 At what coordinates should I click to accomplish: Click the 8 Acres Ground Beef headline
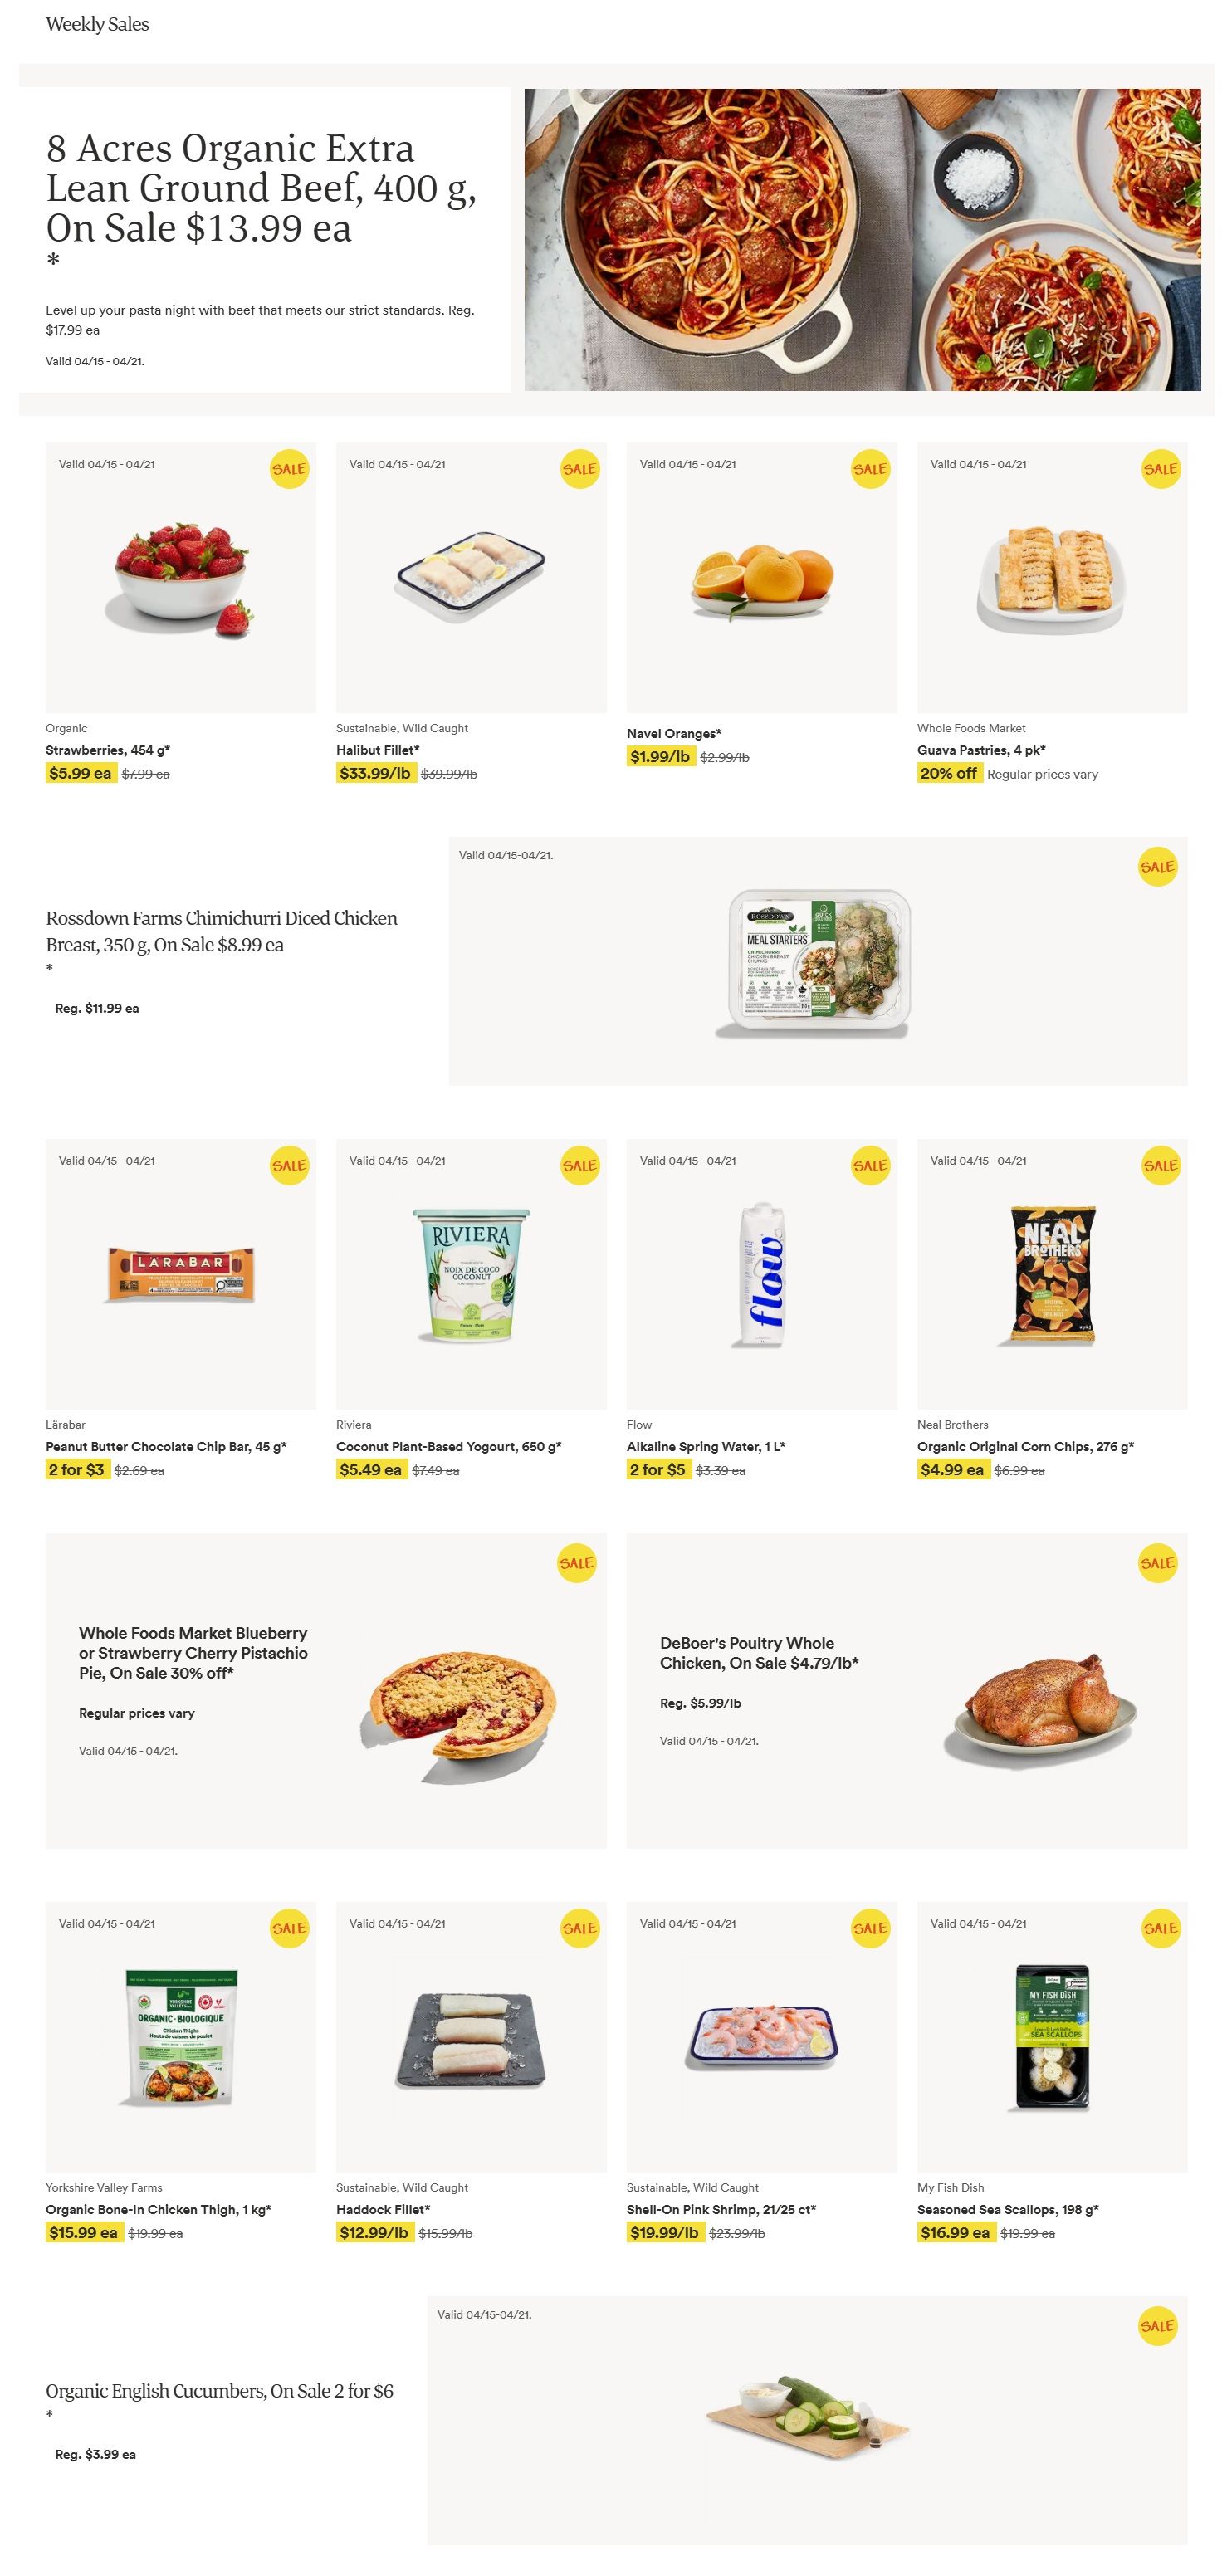click(x=260, y=188)
